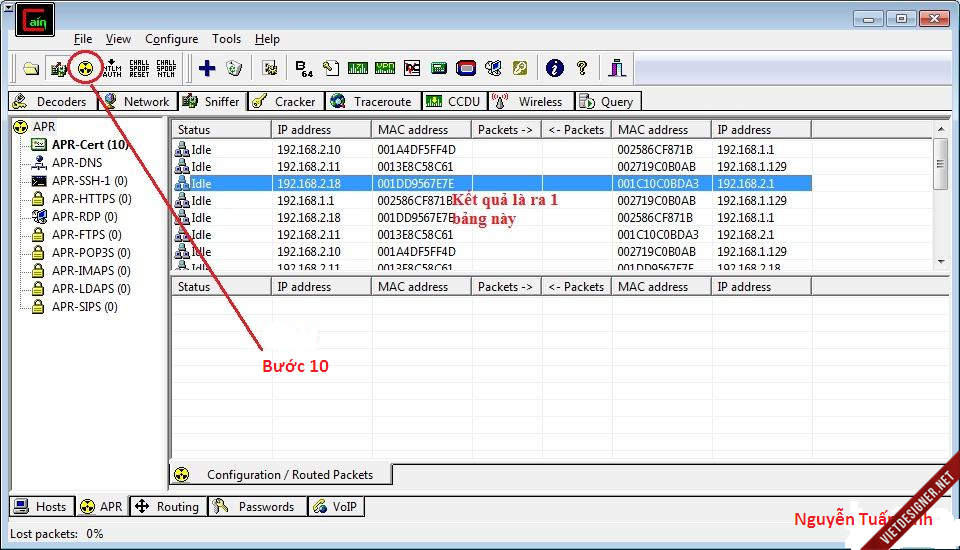Open the Passwords bottom tab
The image size is (960, 550).
257,507
